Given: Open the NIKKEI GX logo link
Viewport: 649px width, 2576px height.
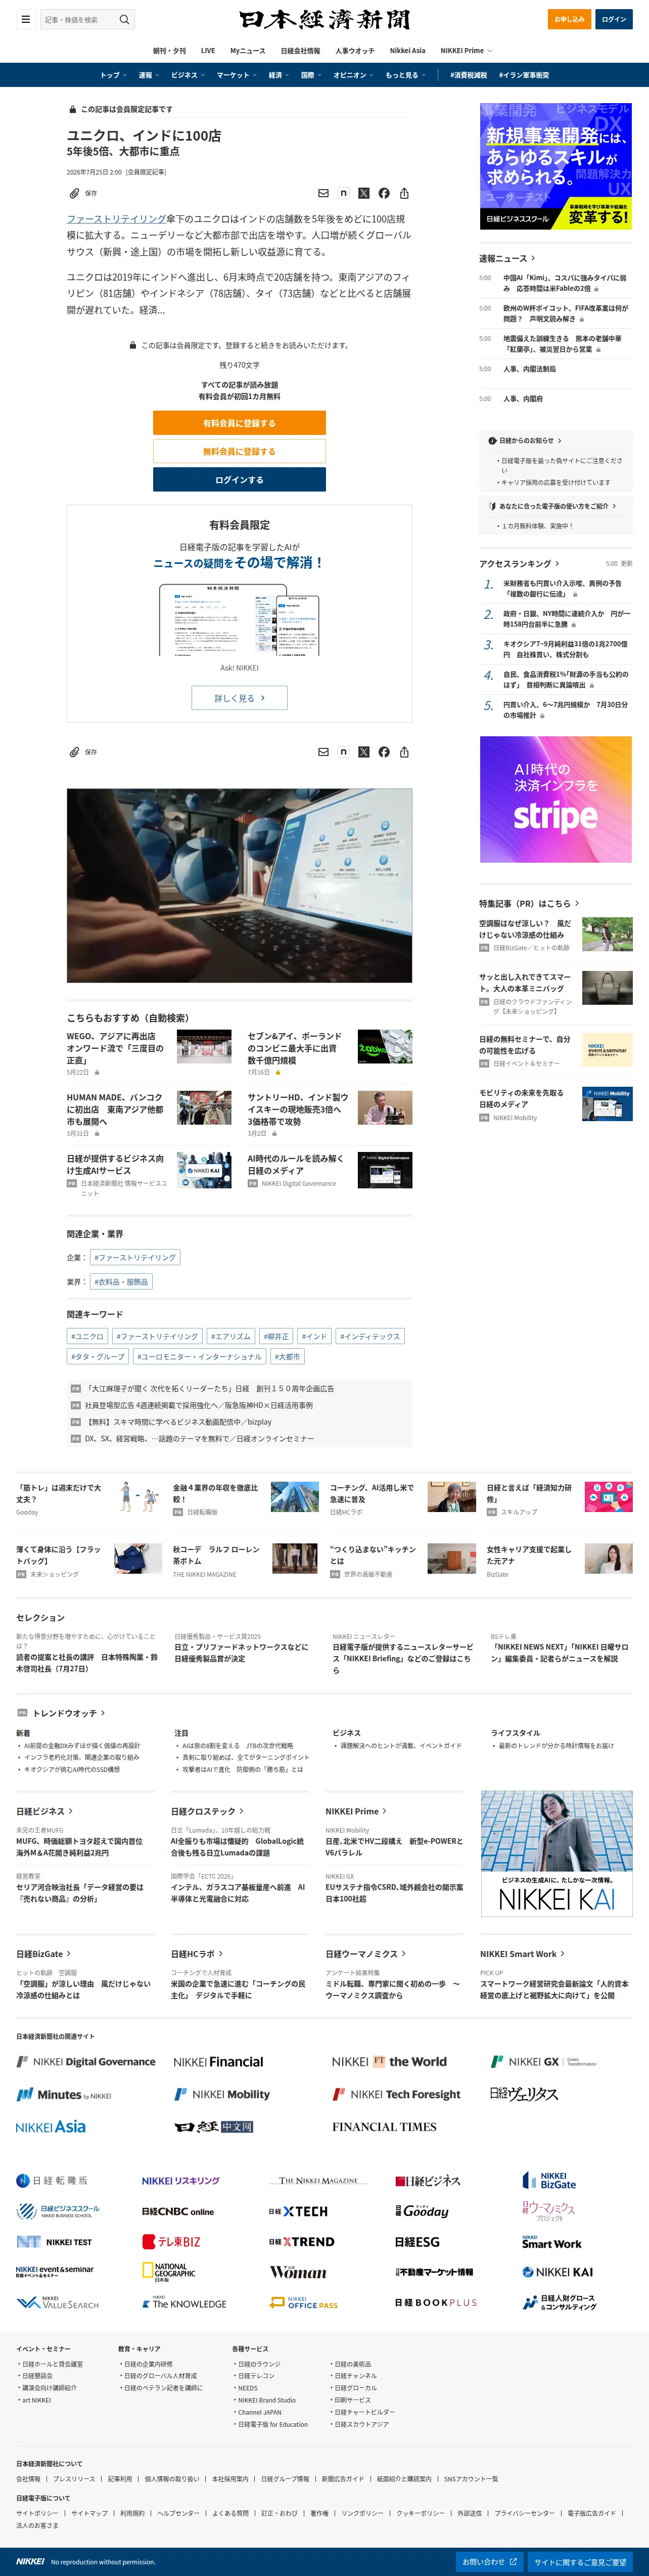Looking at the screenshot, I should (543, 2061).
